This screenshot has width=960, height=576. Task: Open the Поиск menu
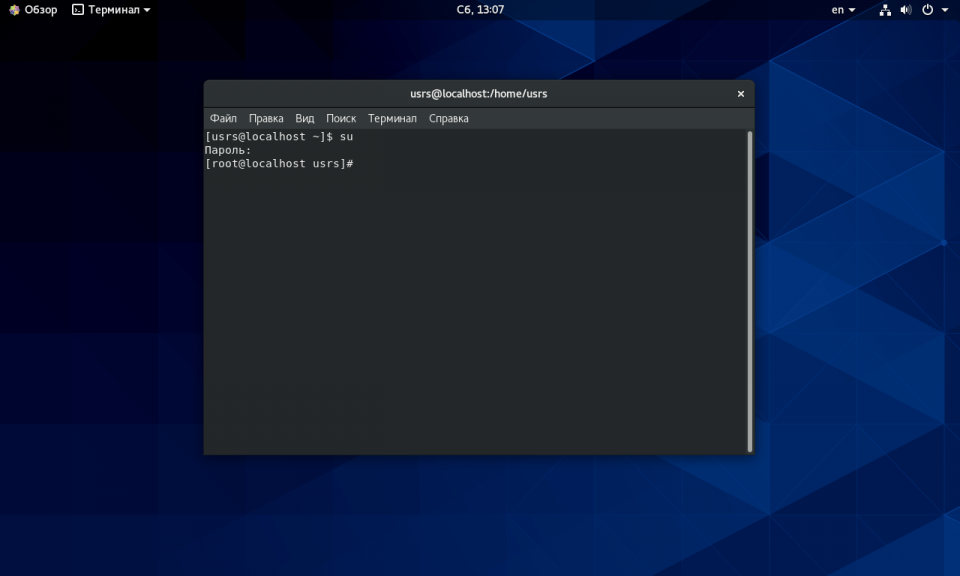coord(341,118)
